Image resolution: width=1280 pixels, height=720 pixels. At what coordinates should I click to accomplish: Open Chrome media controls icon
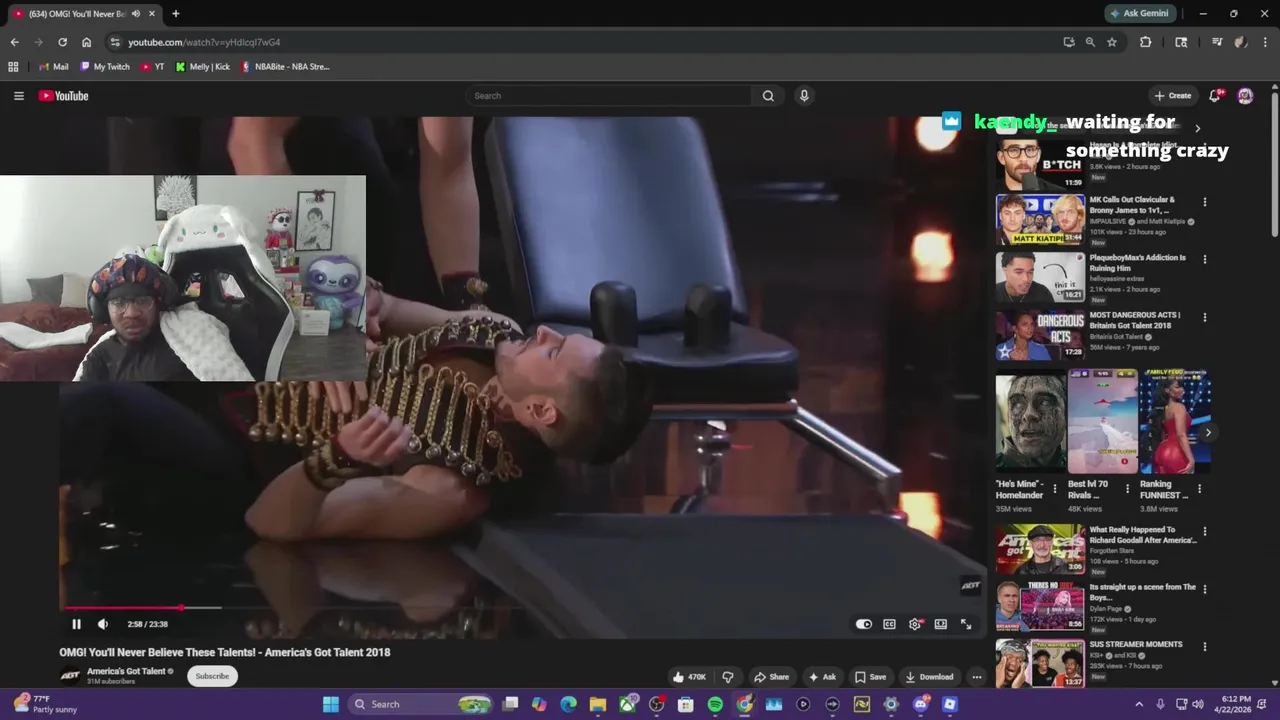1217,42
